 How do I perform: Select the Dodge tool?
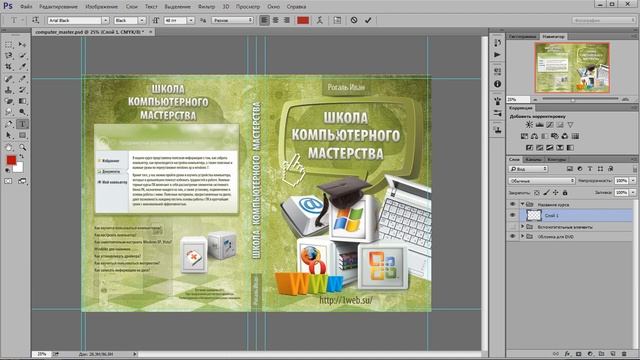point(22,112)
